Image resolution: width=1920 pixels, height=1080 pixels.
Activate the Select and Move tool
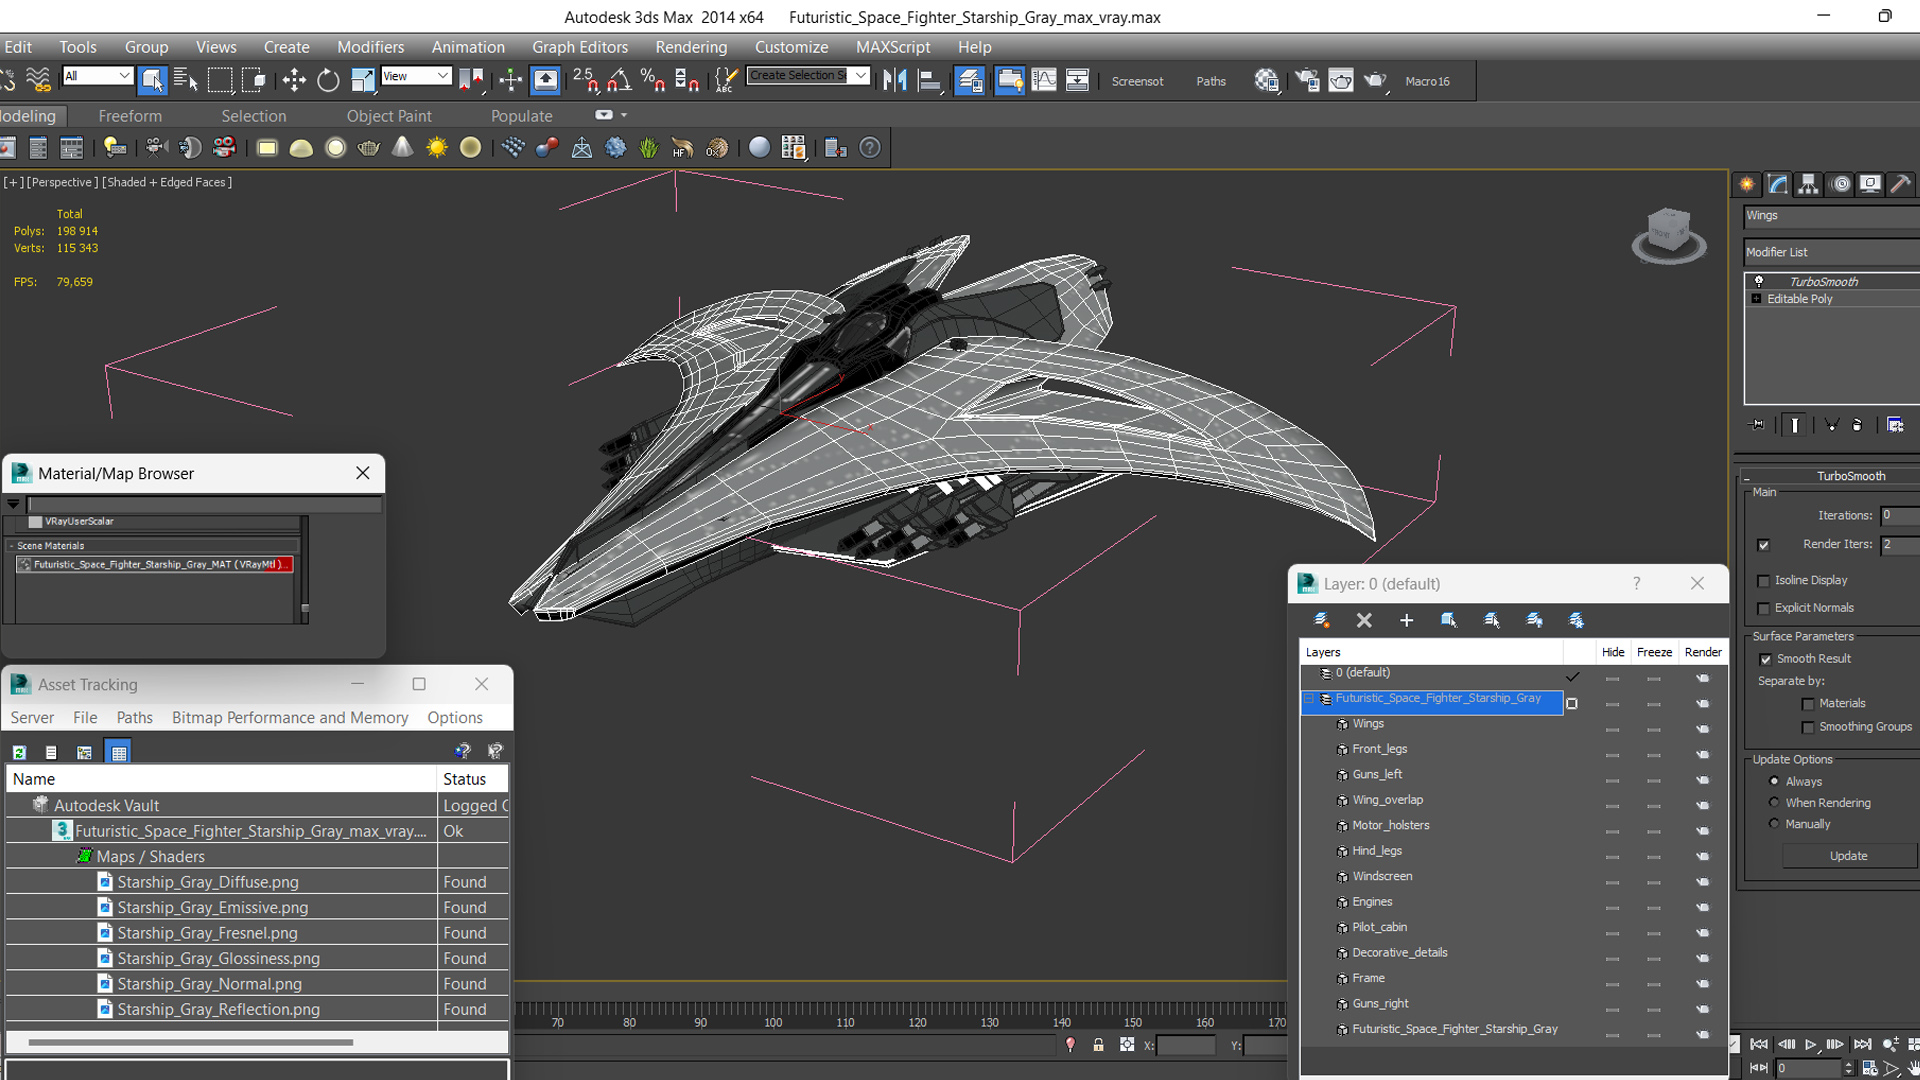click(294, 80)
